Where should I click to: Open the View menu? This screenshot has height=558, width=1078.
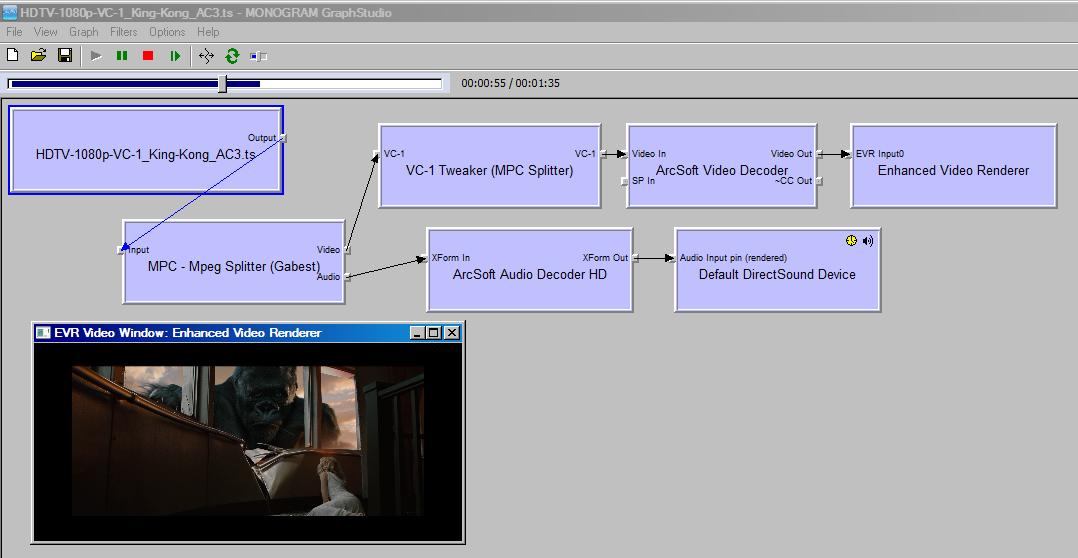(45, 32)
